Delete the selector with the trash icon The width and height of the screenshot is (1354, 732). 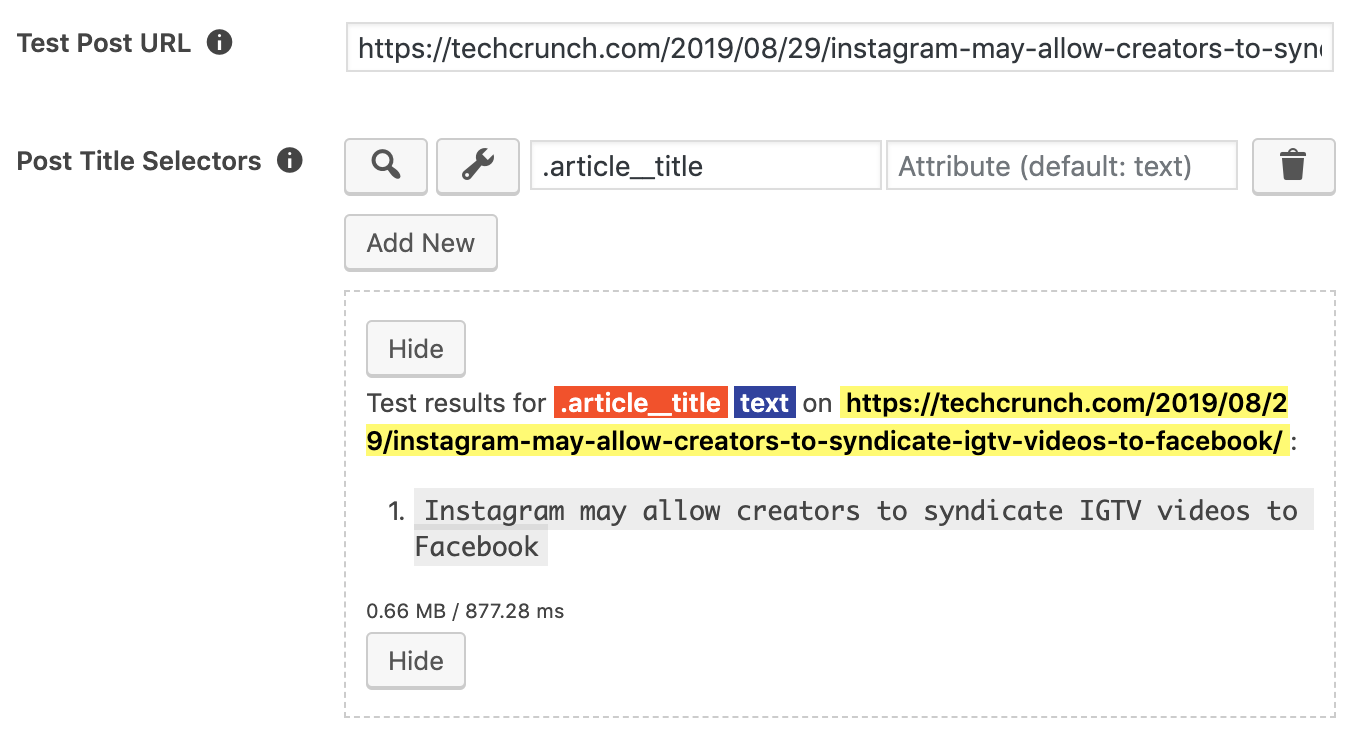[x=1293, y=166]
